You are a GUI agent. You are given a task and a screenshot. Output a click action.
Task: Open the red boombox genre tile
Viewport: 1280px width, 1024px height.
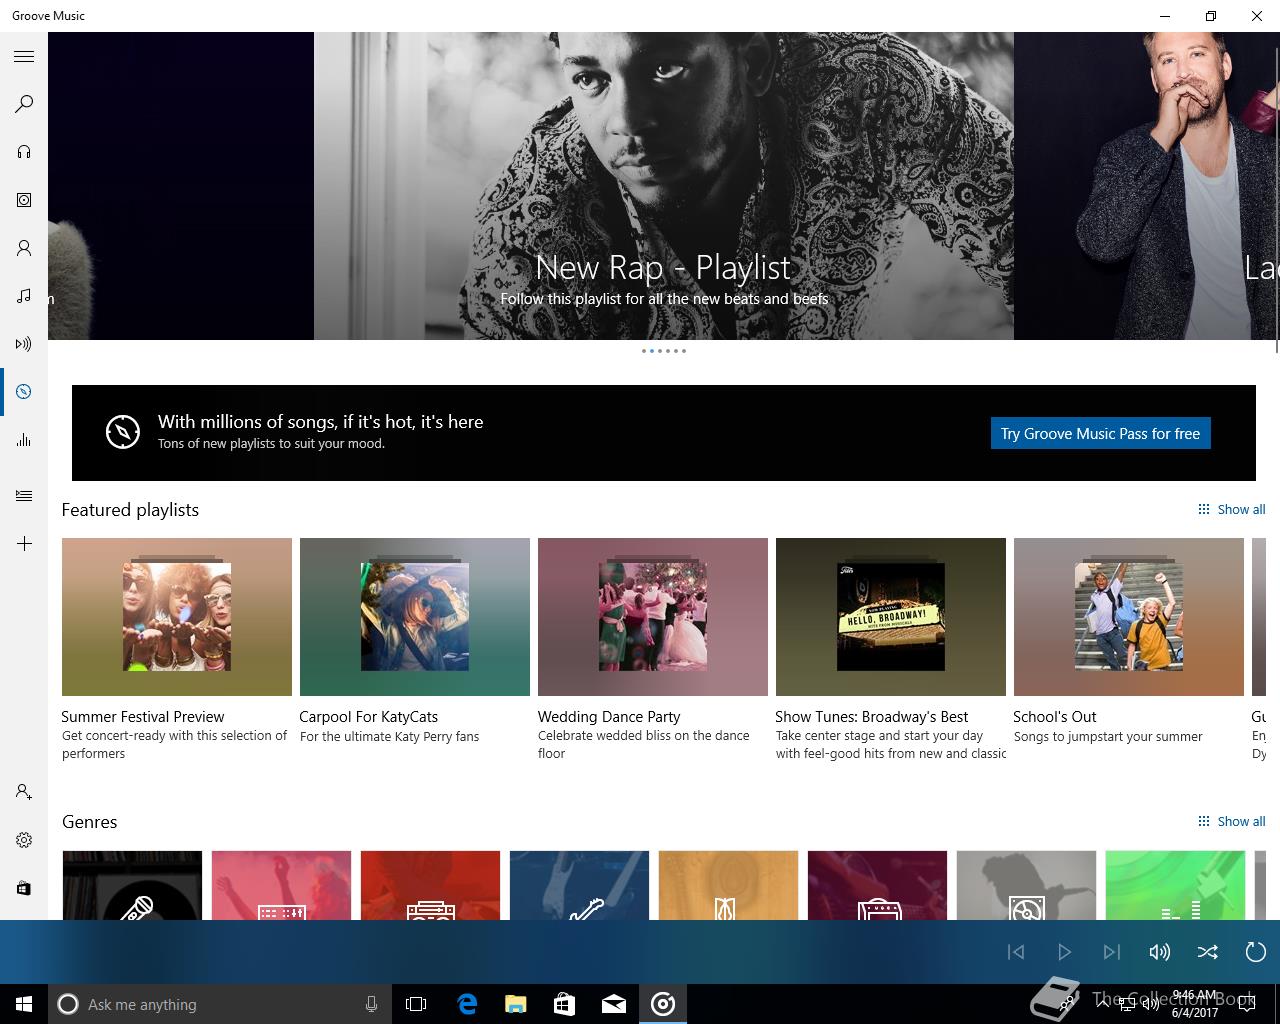(430, 885)
